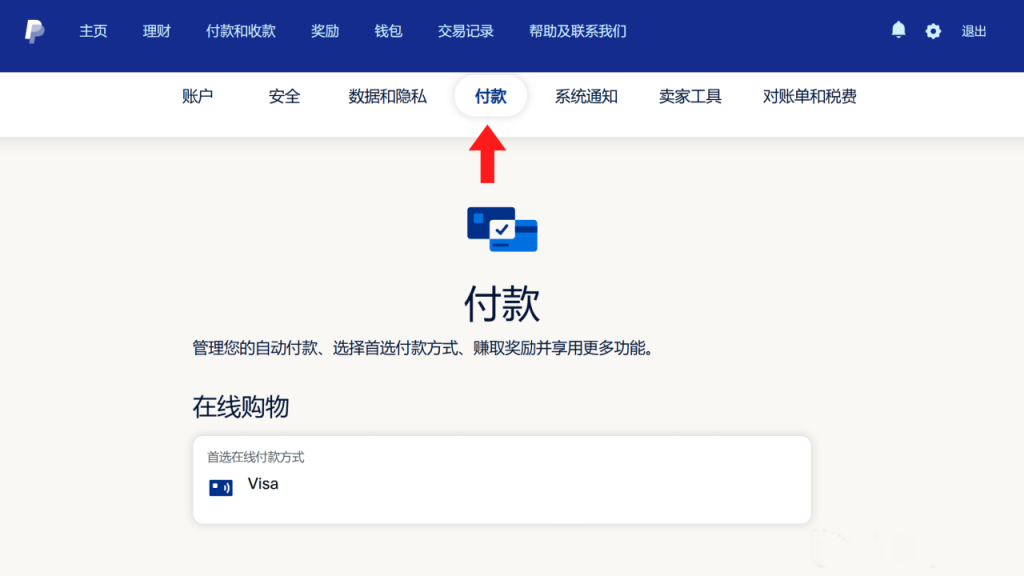Click the Visa payment method text
Screen dimensions: 1024x576
(x=263, y=484)
